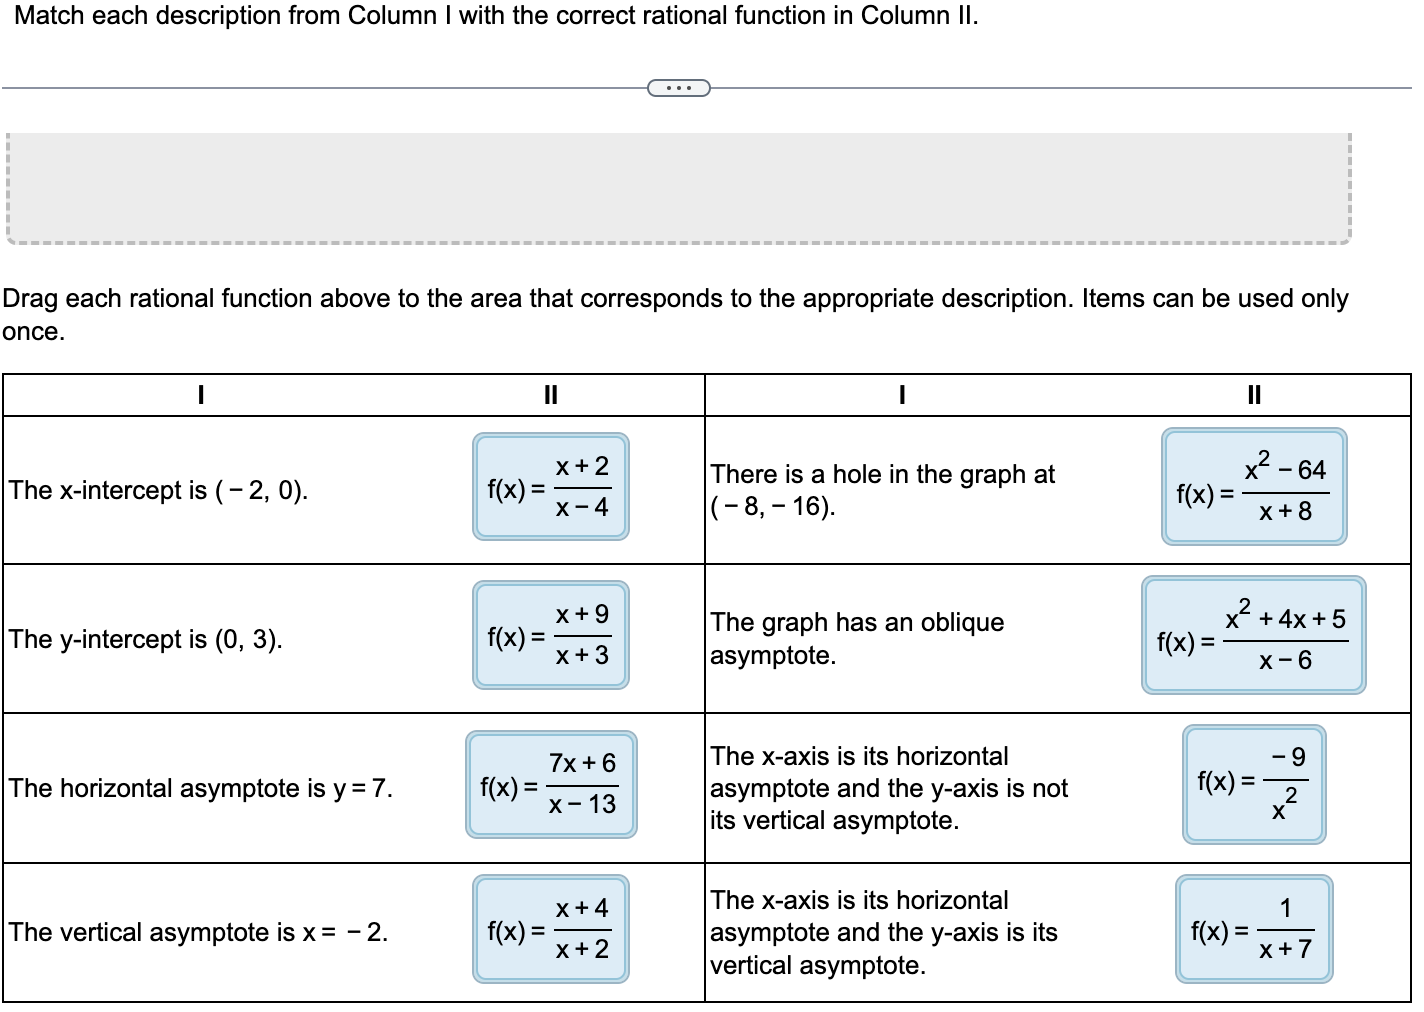This screenshot has width=1424, height=1012.
Task: Click the dashed drag-item holding area
Action: click(x=678, y=185)
